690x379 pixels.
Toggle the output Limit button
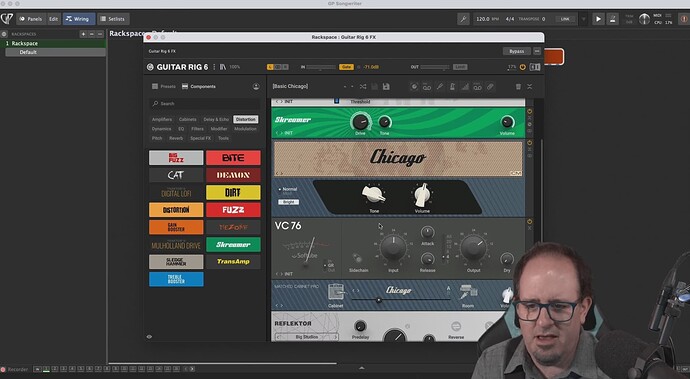tap(460, 67)
